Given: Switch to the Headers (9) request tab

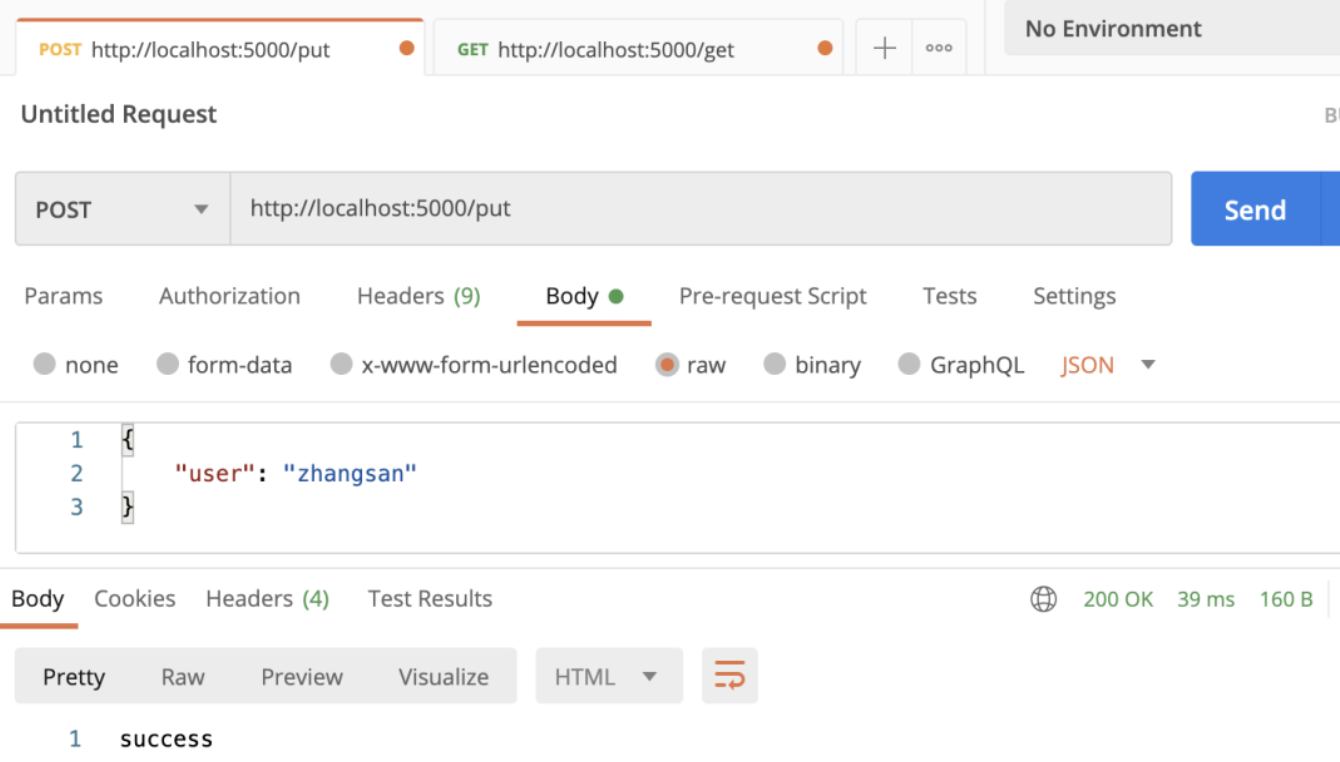Looking at the screenshot, I should click(419, 296).
